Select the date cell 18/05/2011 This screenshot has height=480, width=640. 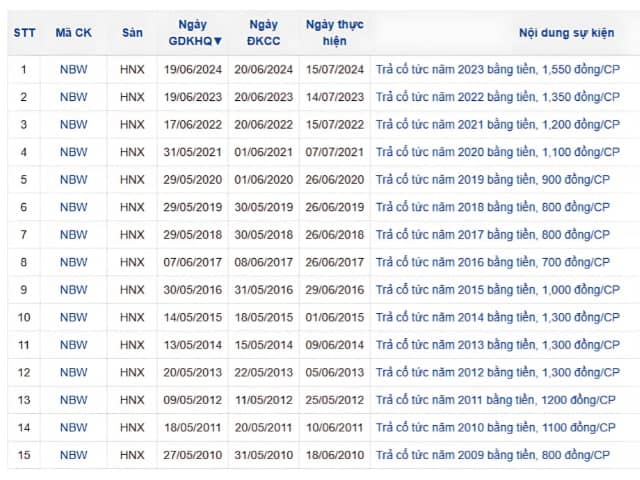pos(193,427)
